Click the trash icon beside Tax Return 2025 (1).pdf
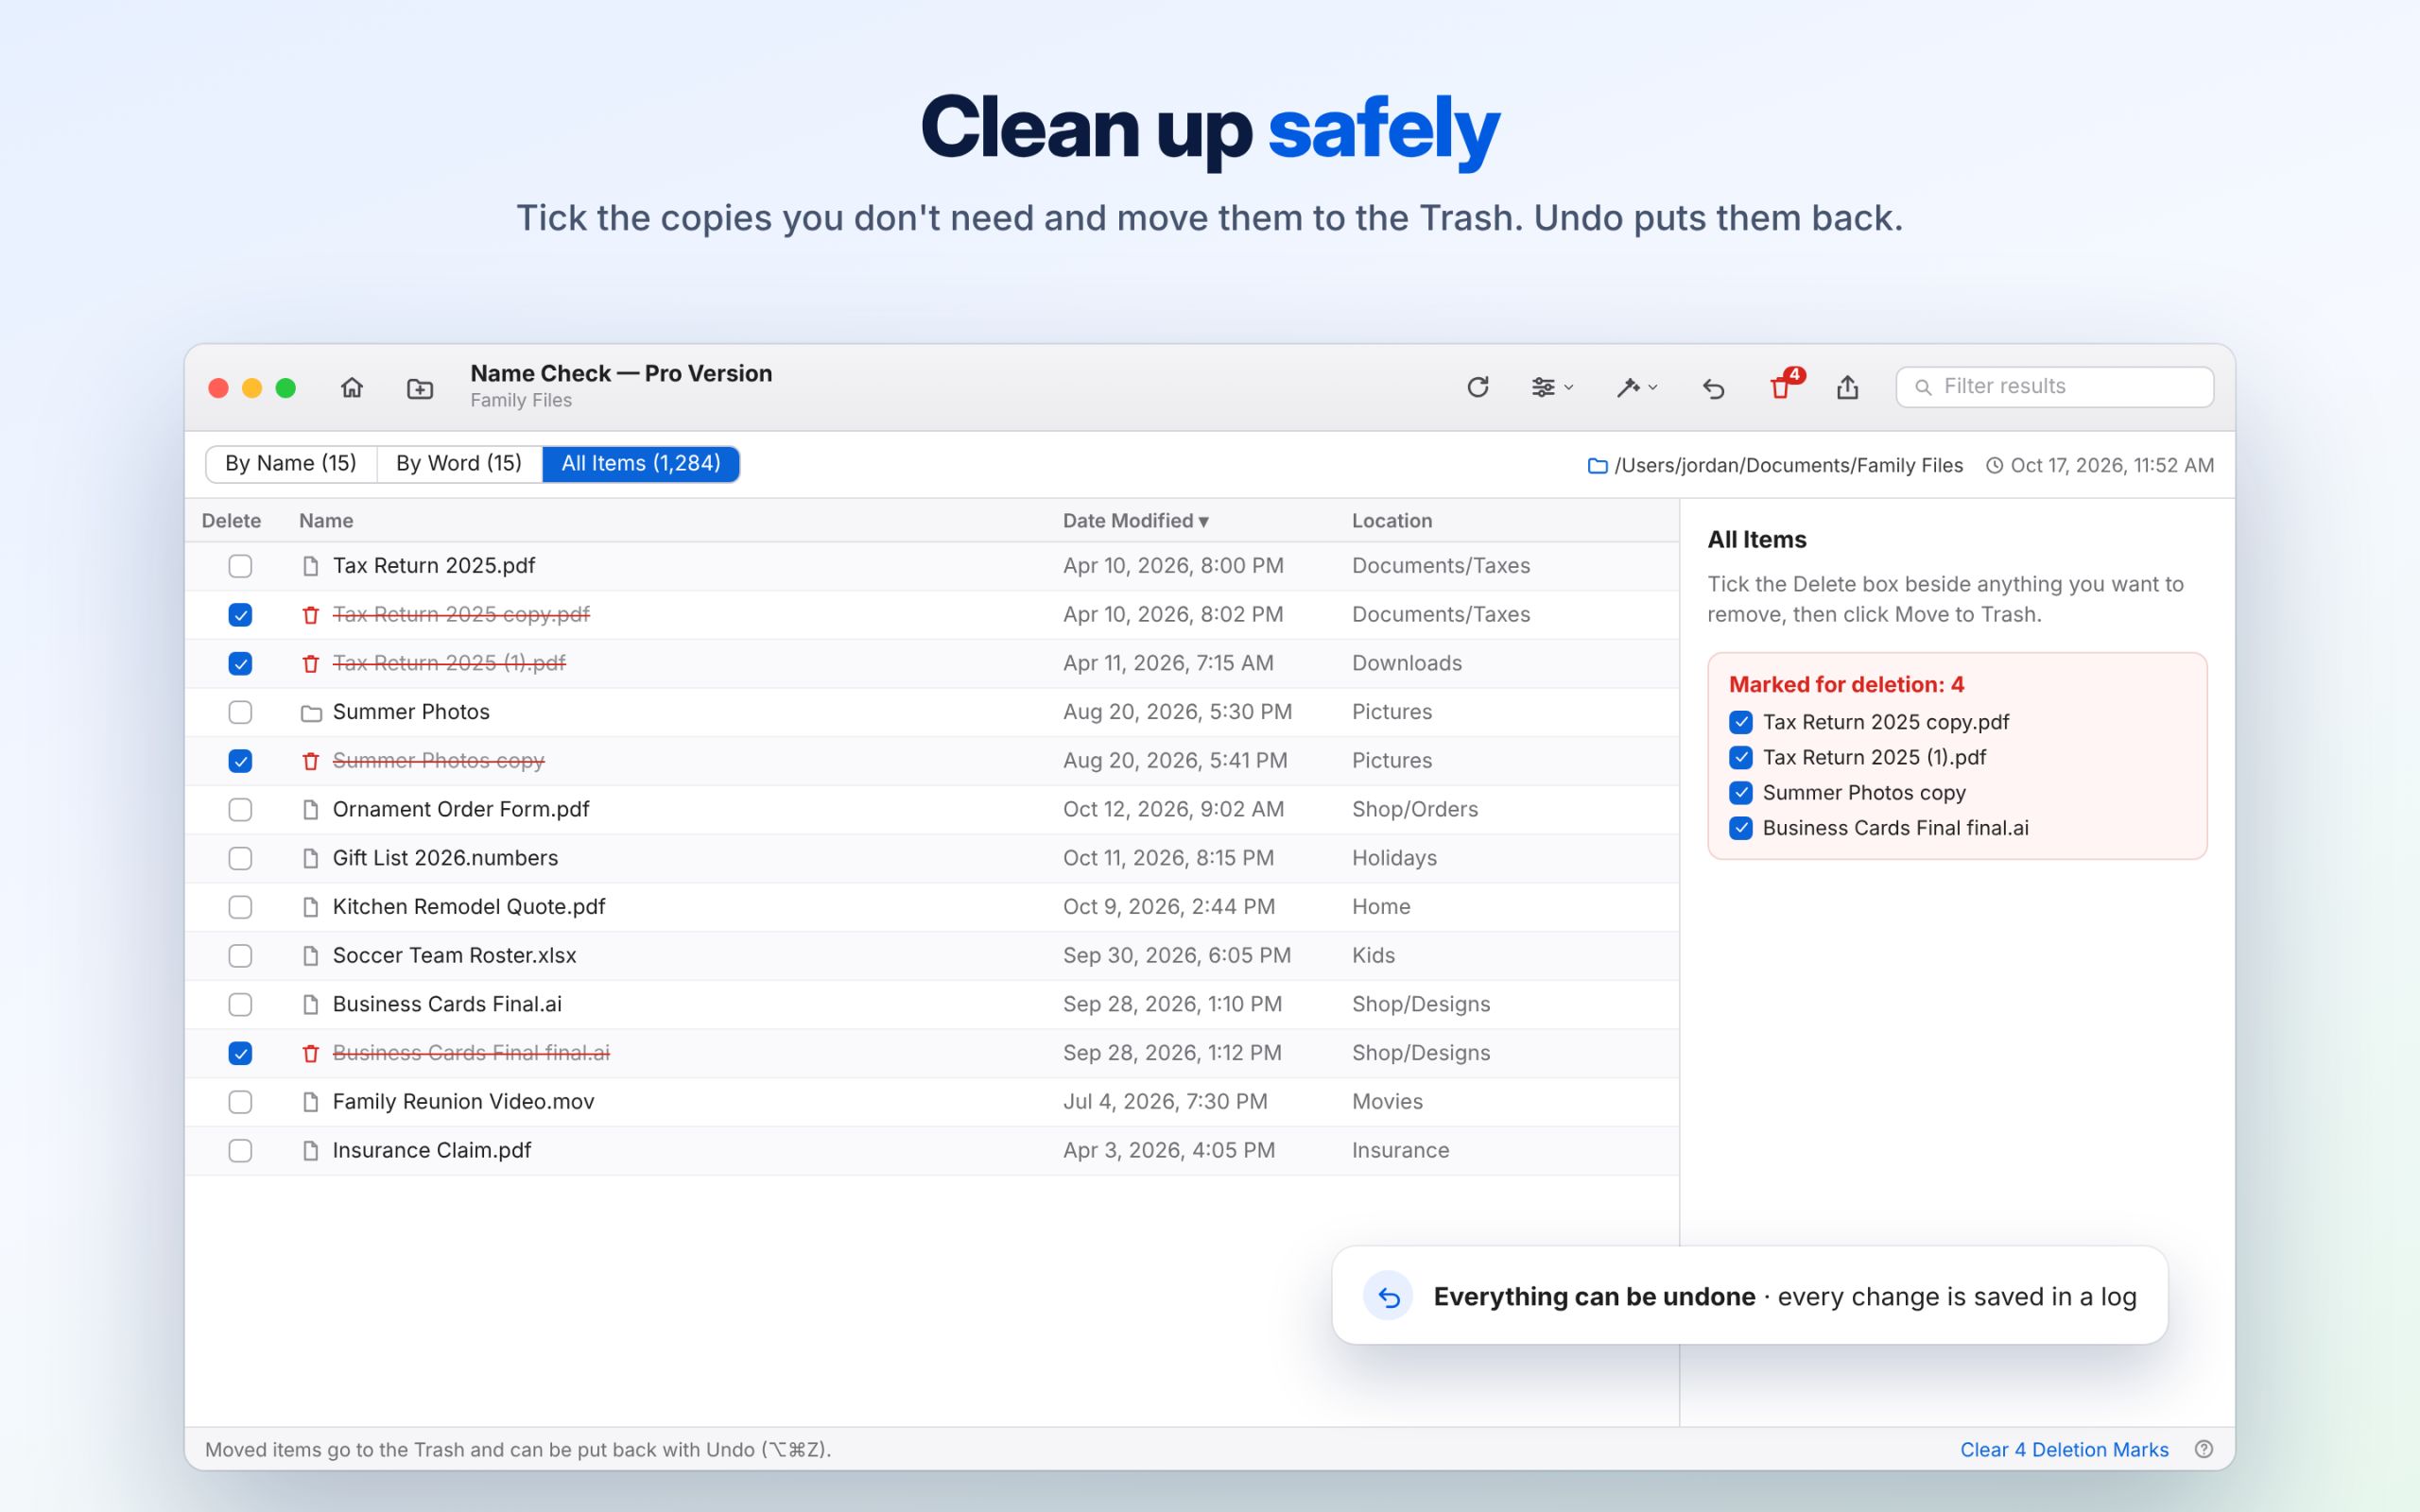This screenshot has height=1512, width=2420. pyautogui.click(x=311, y=664)
